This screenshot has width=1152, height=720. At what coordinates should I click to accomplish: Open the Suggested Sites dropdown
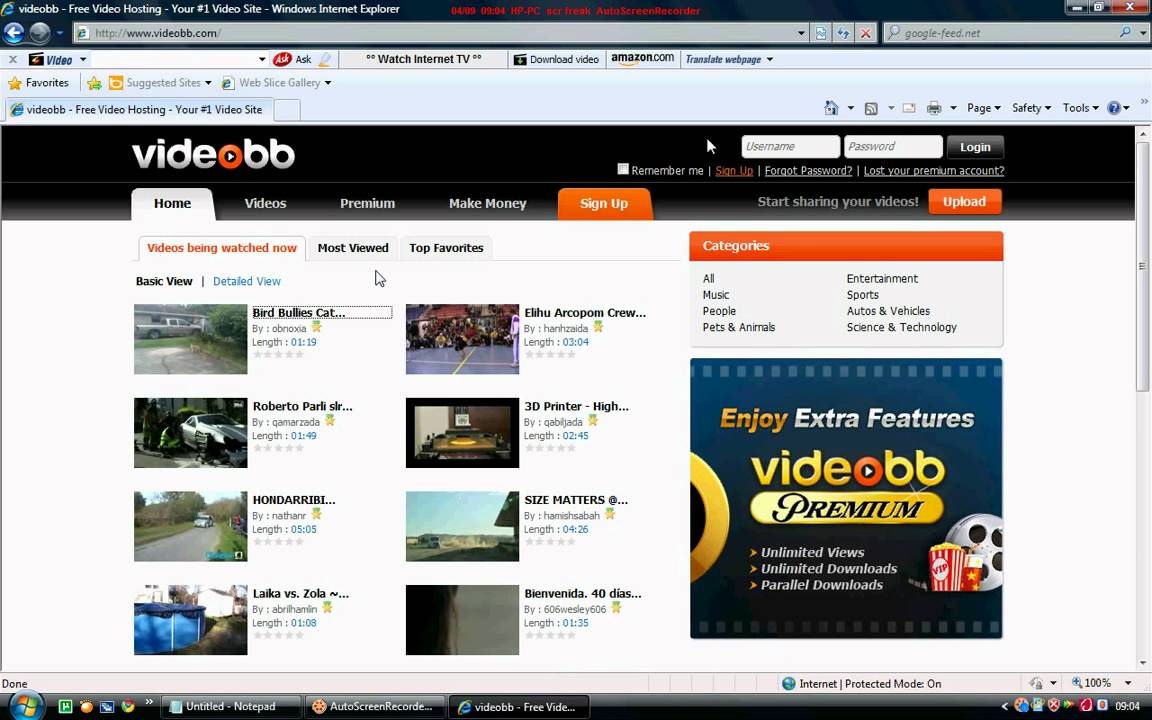(x=208, y=83)
